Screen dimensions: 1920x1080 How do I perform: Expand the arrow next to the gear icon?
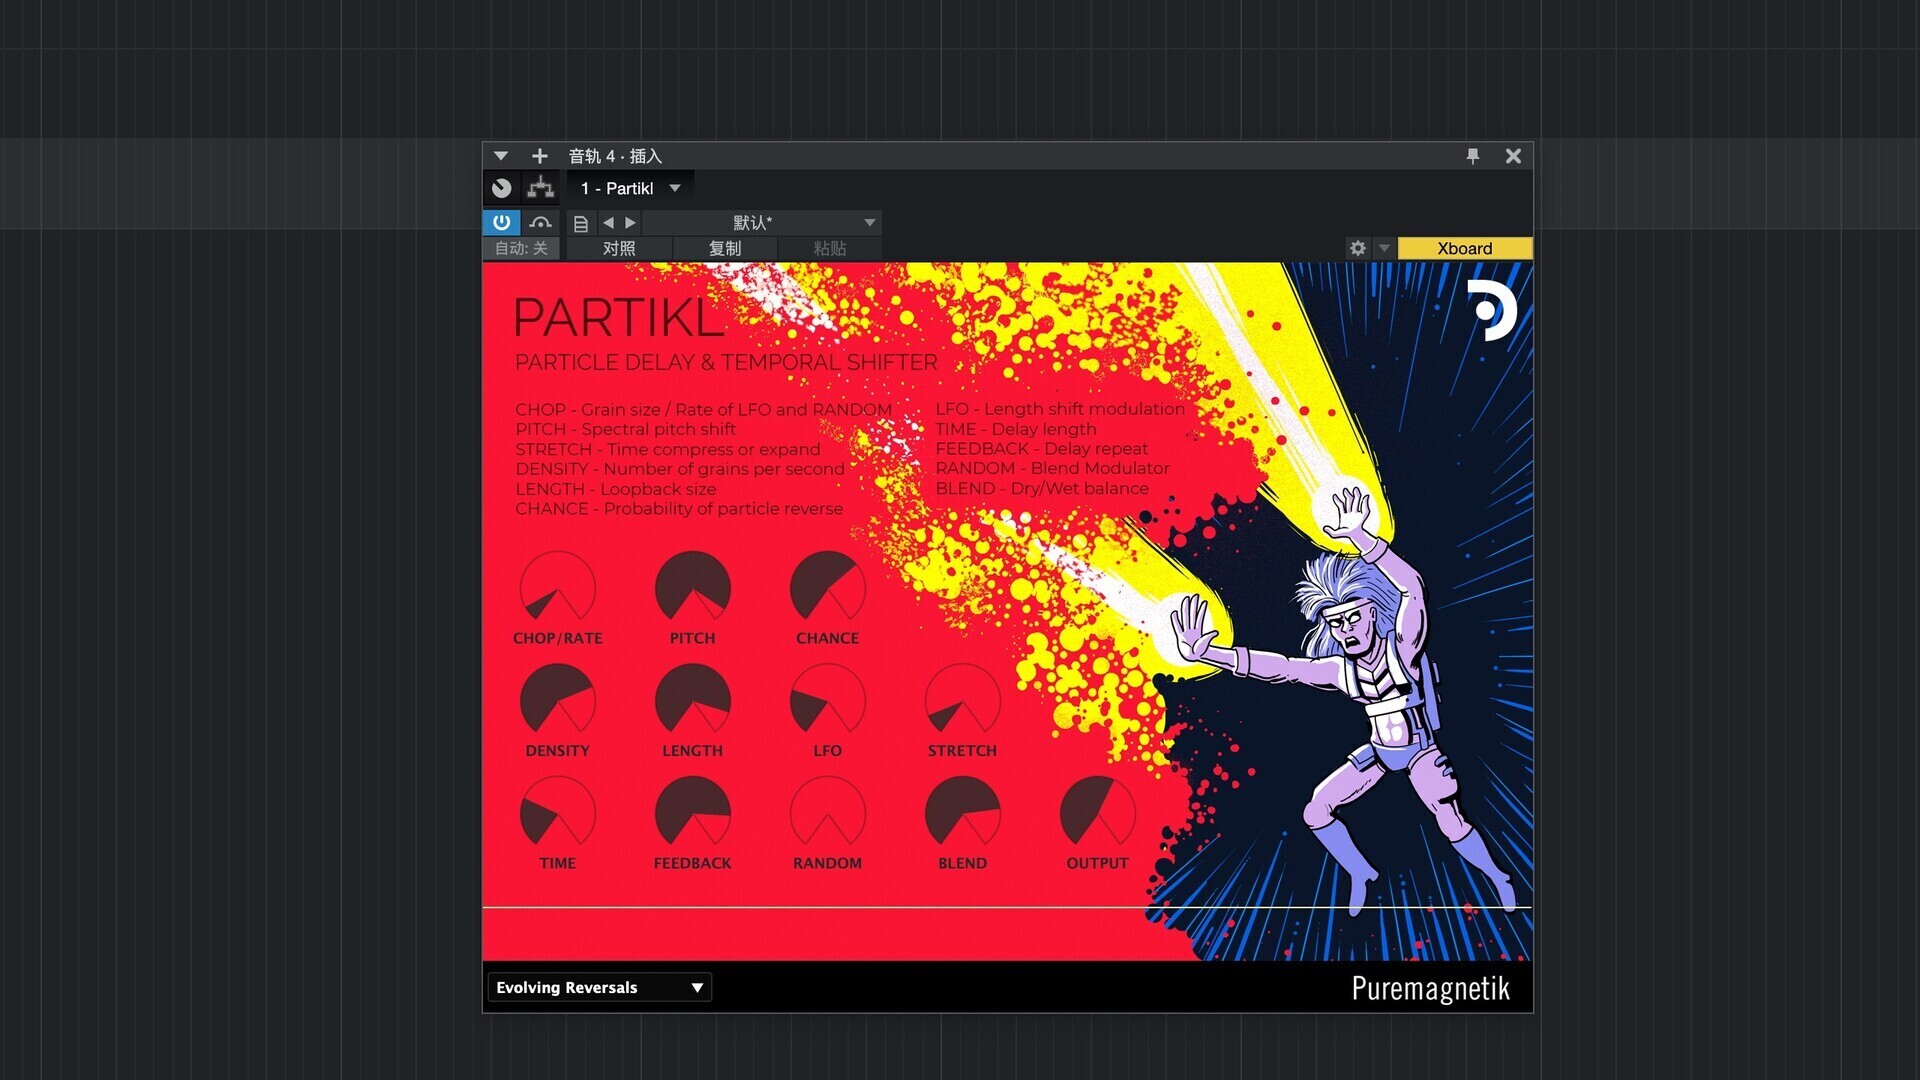pos(1384,248)
